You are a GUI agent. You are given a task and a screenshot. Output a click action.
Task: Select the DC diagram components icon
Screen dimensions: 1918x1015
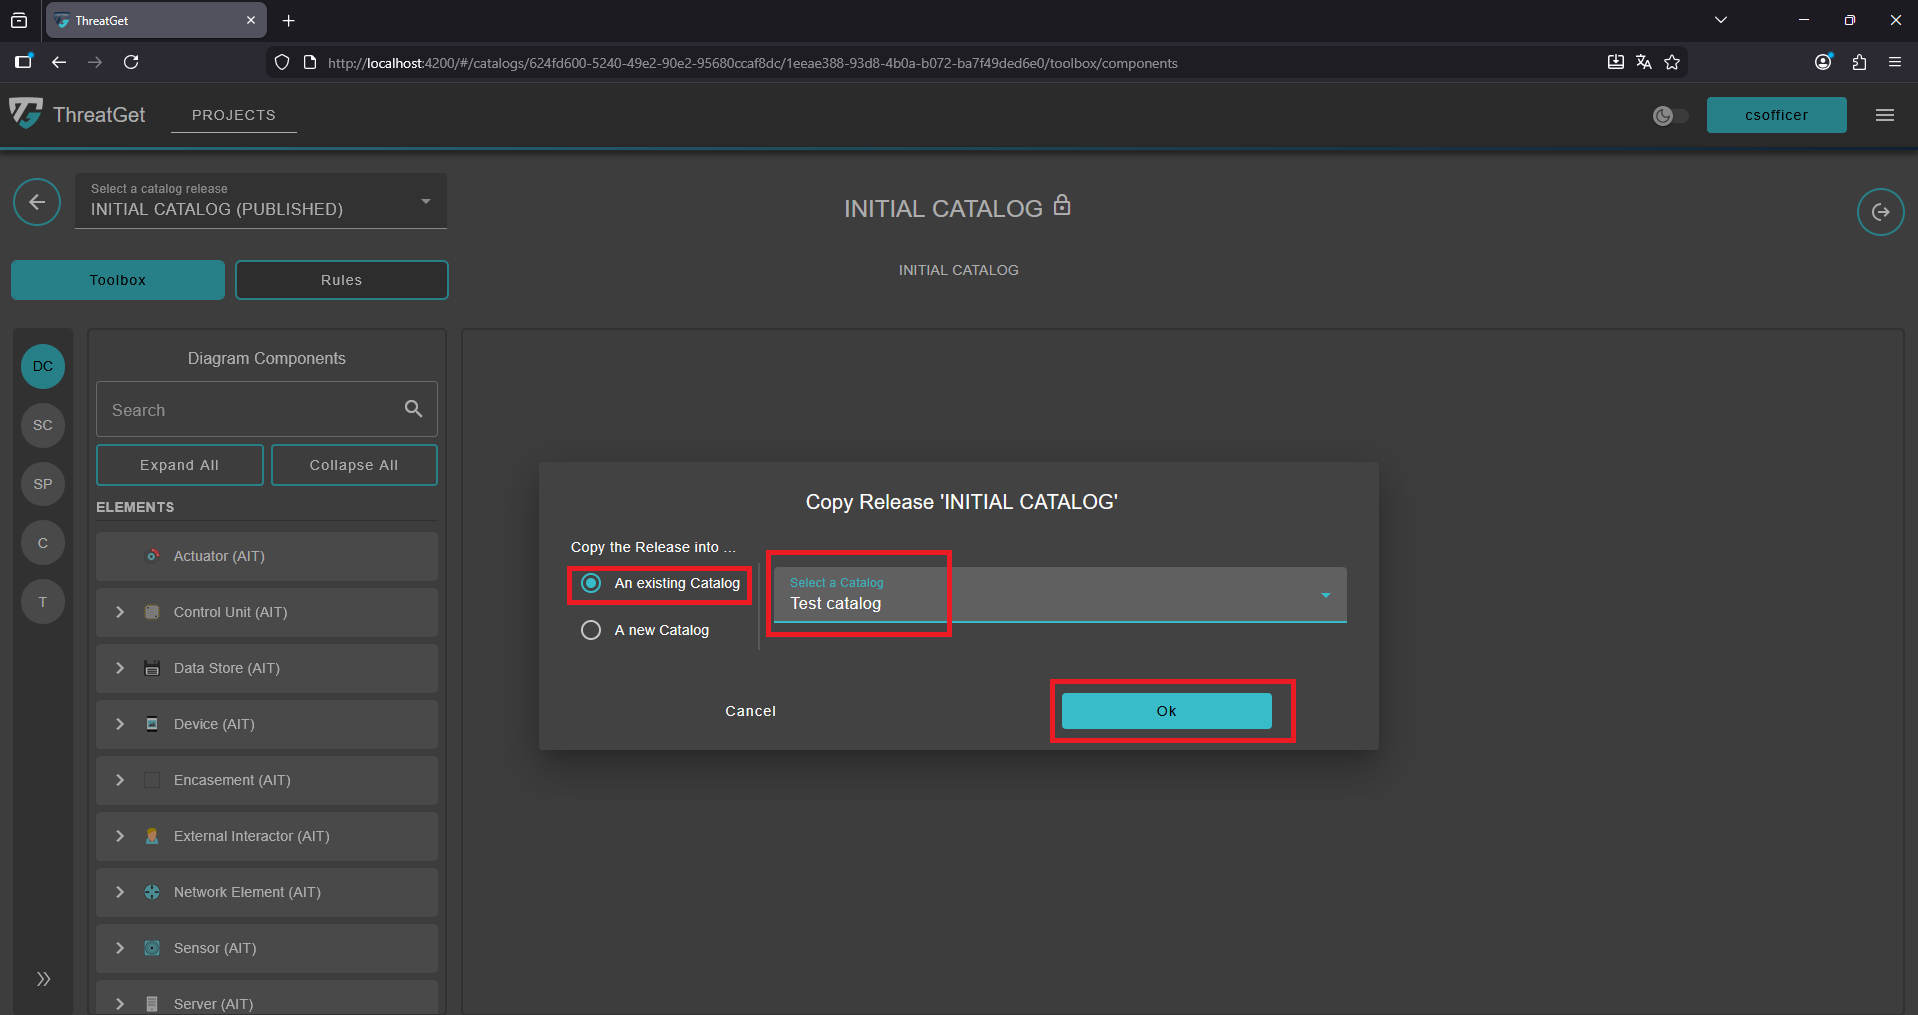click(x=42, y=366)
